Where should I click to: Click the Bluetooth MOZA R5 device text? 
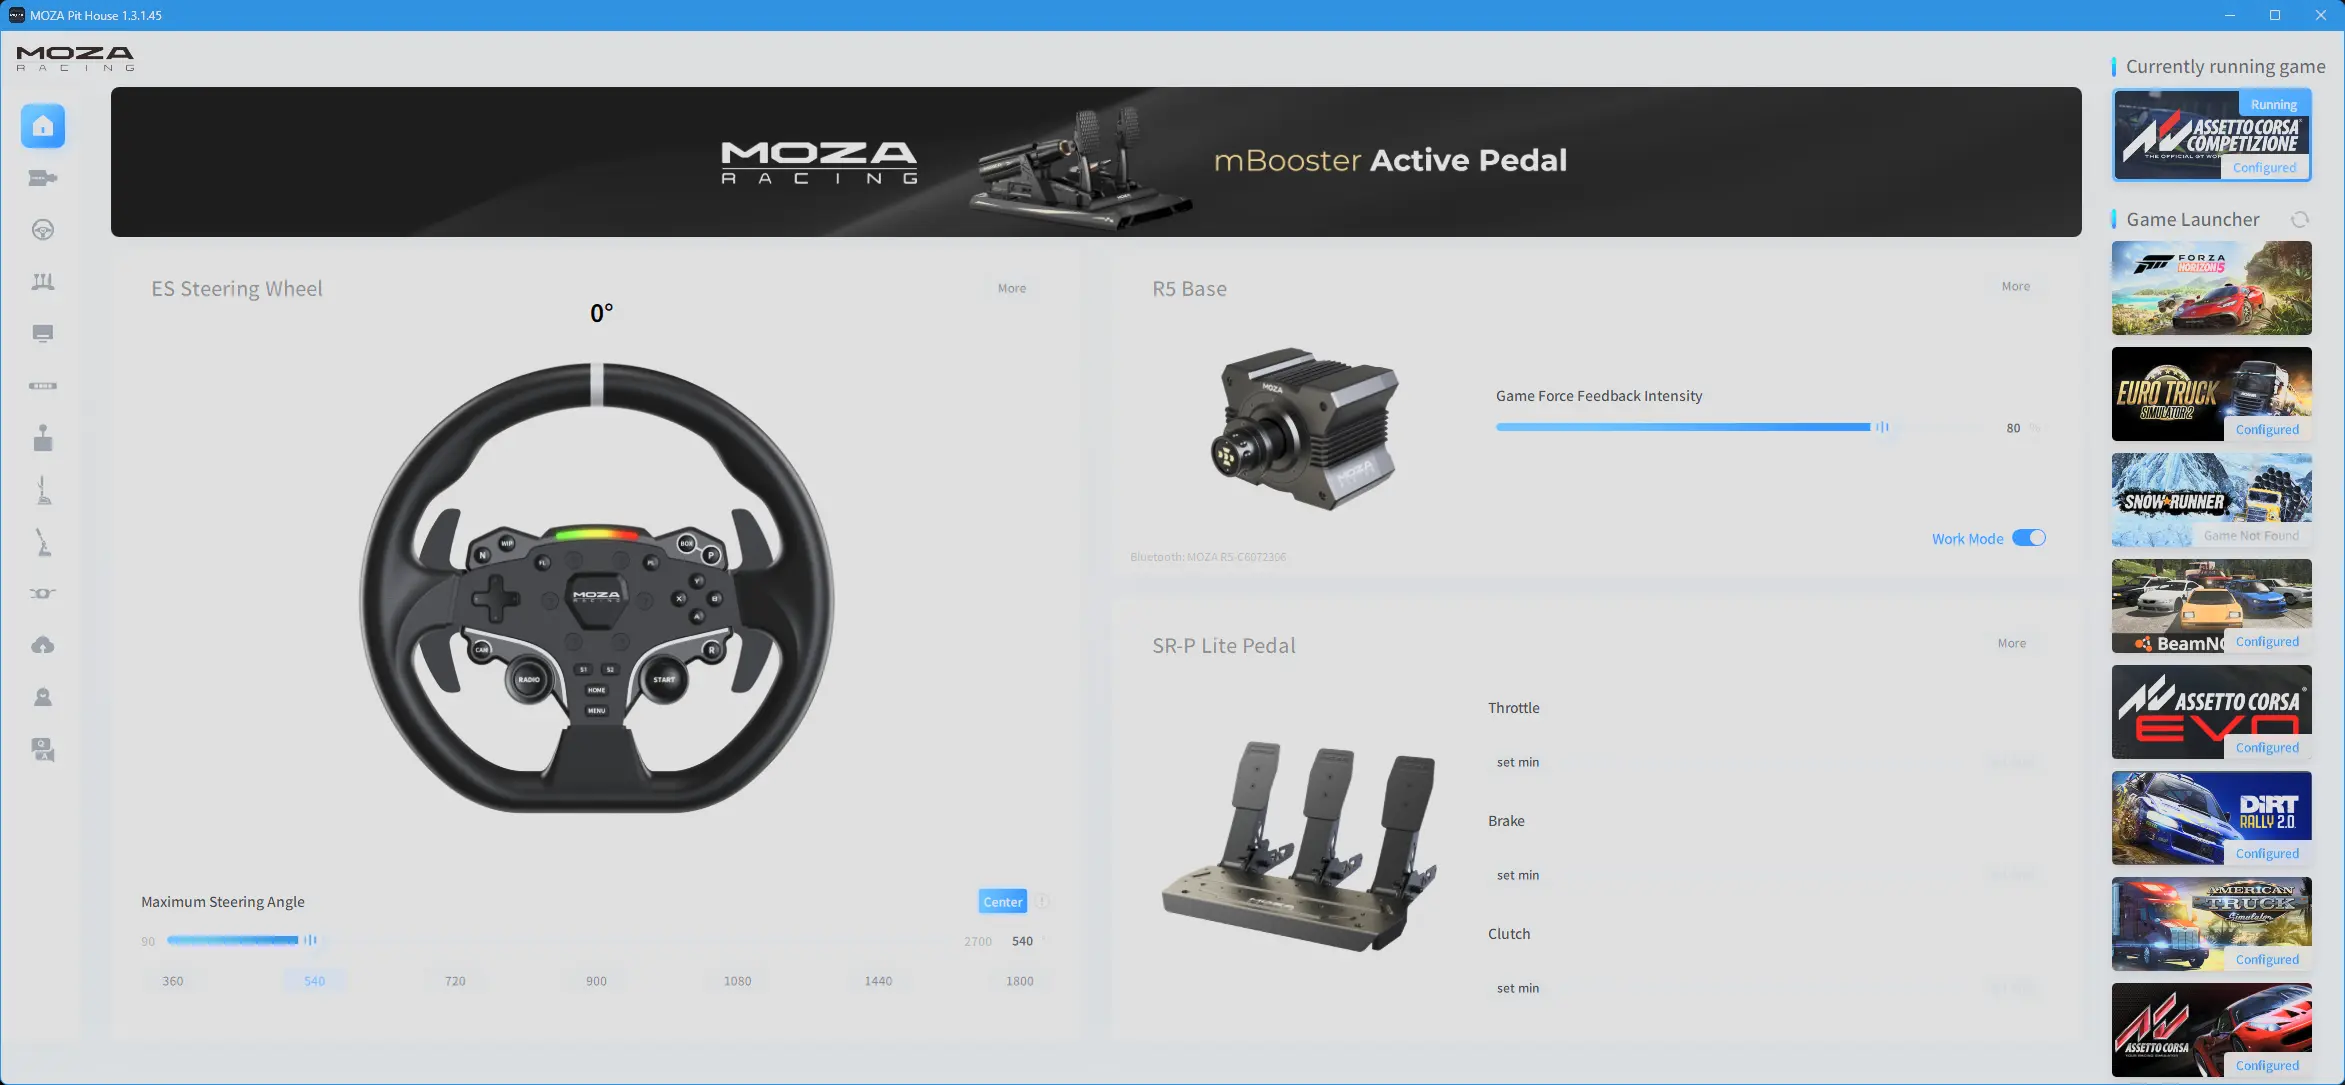click(1208, 557)
